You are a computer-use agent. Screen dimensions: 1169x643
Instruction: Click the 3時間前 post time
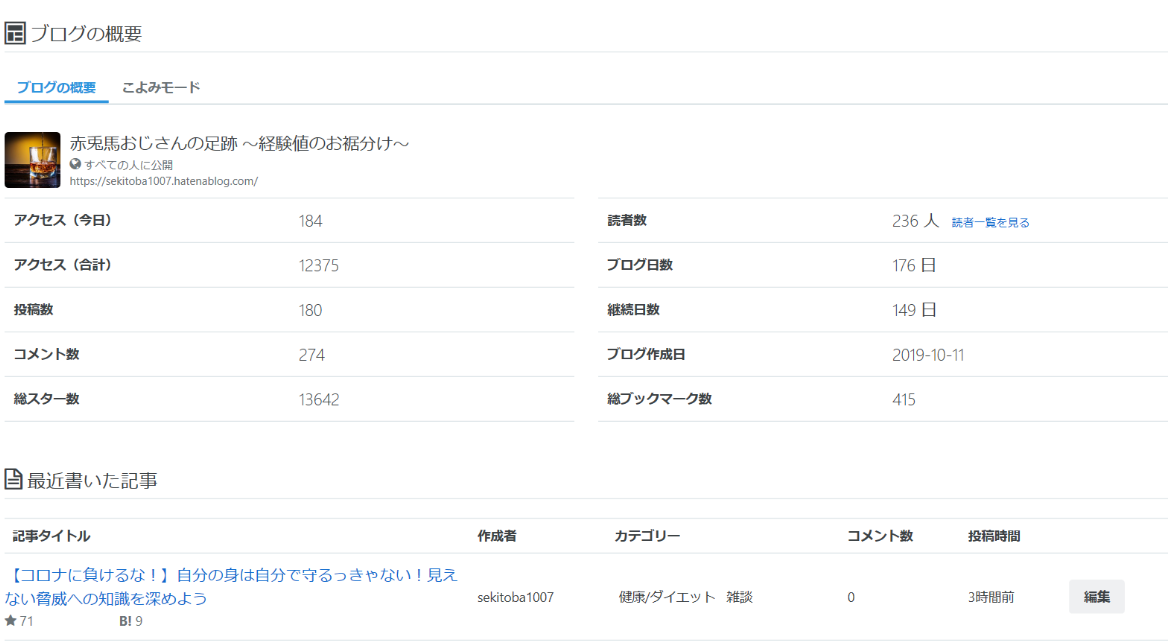(x=991, y=597)
